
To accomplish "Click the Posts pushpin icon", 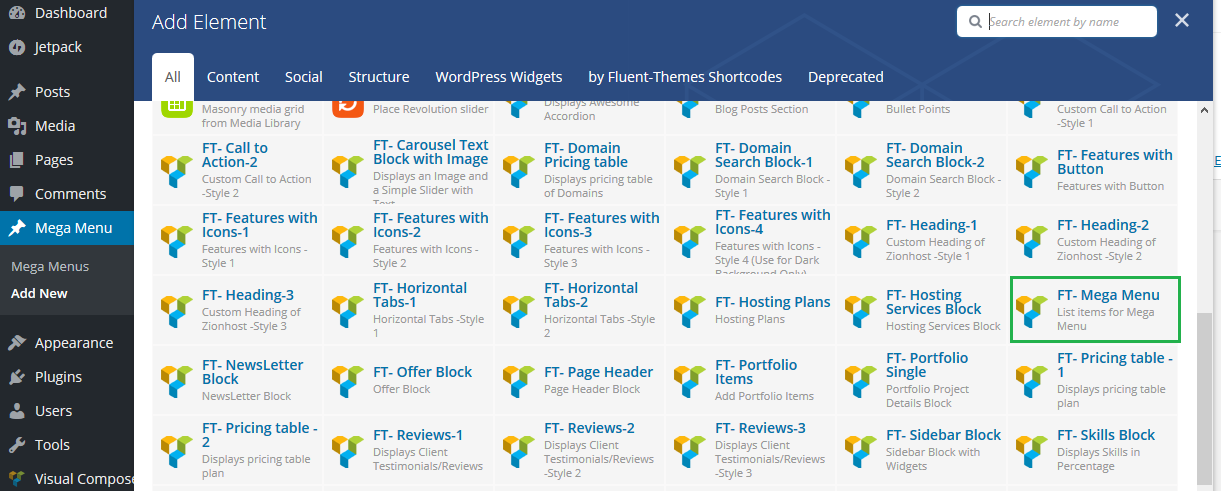I will point(17,92).
